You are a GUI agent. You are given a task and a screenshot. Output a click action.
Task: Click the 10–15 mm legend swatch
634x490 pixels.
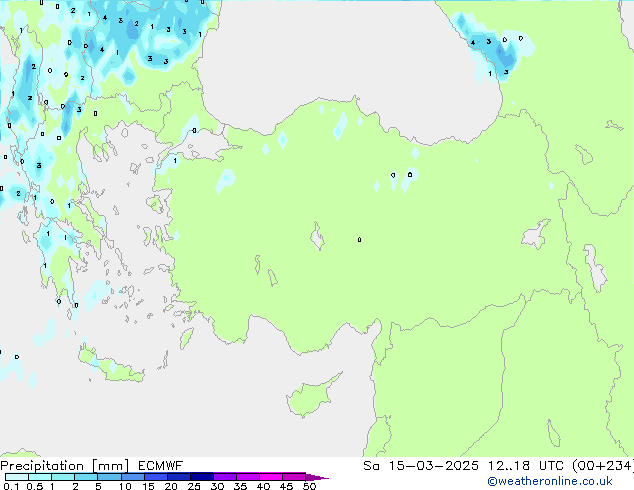tap(132, 477)
